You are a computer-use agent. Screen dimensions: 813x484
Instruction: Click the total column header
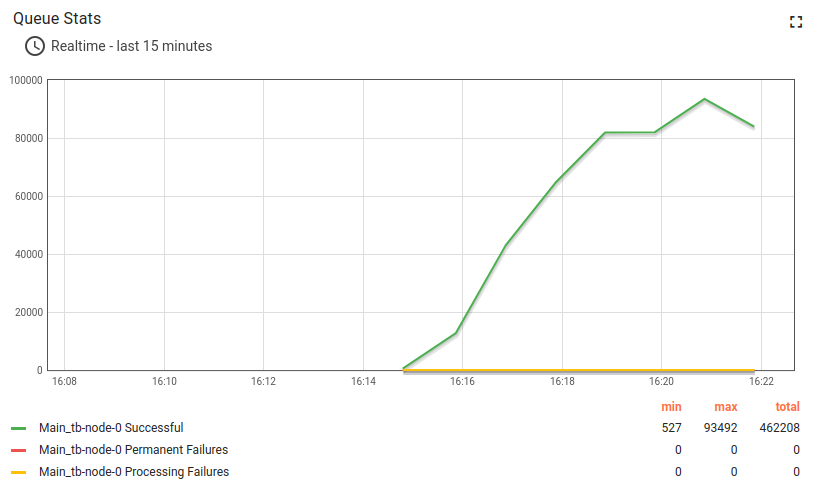787,407
